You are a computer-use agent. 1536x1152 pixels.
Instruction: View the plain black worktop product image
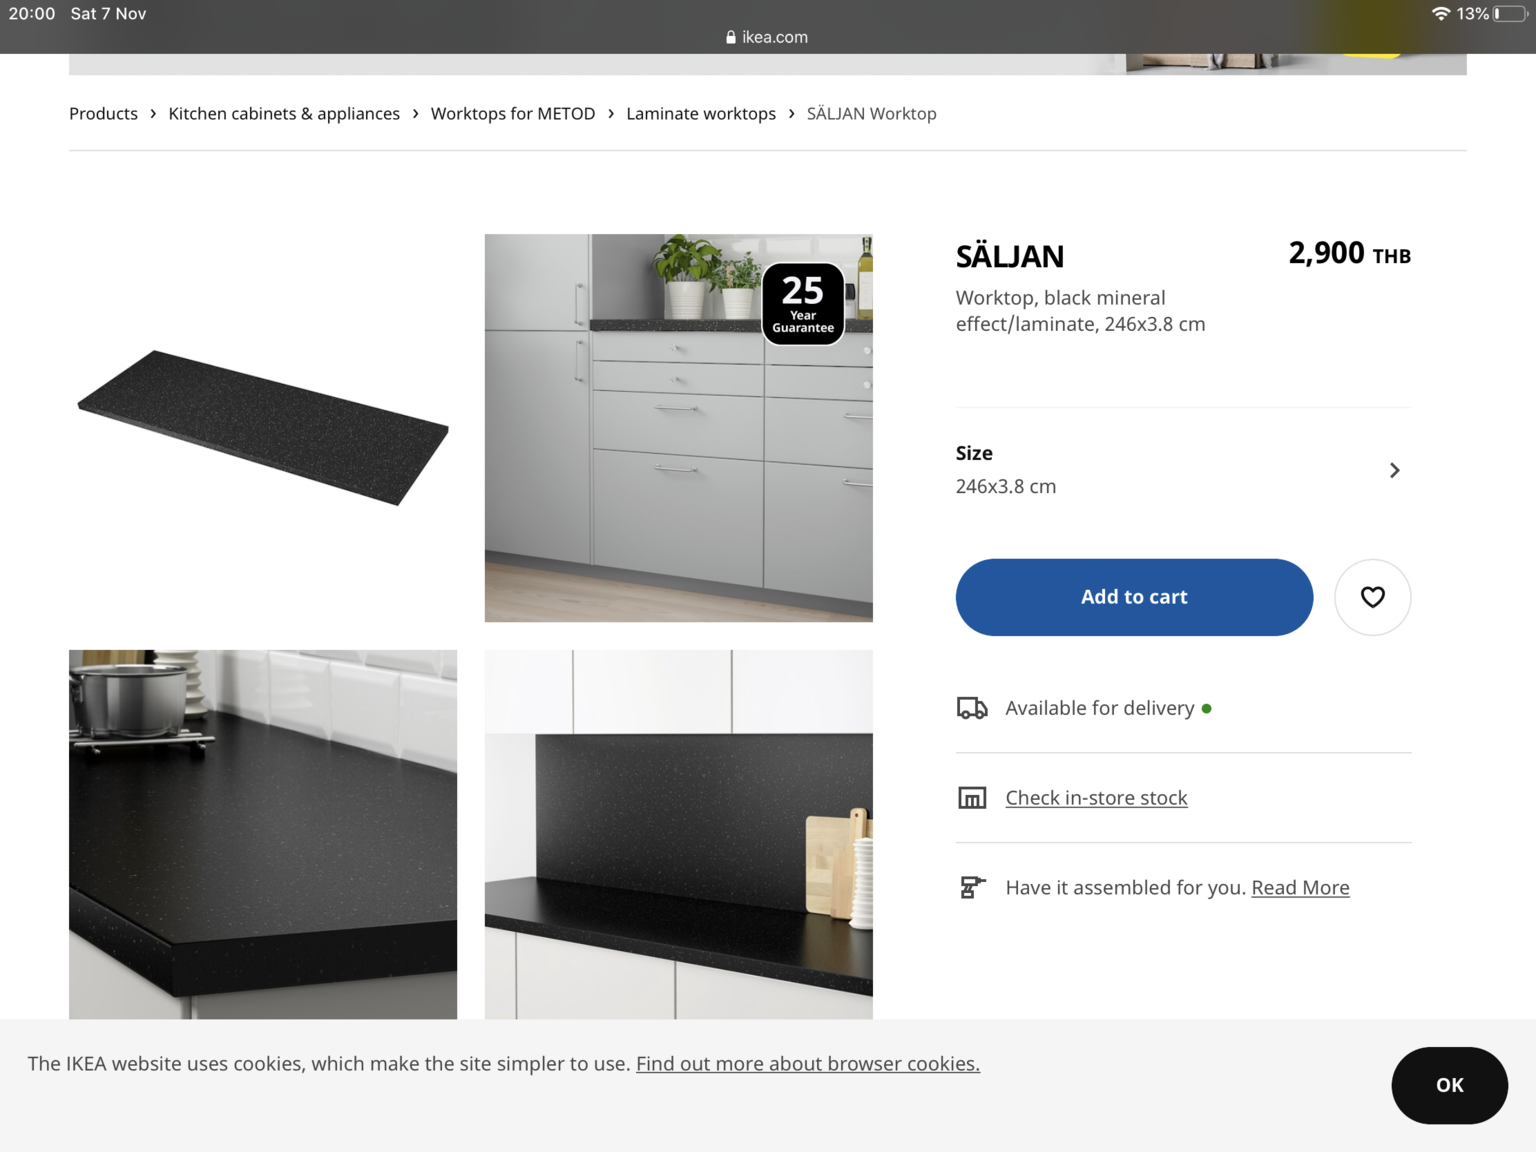click(x=263, y=428)
